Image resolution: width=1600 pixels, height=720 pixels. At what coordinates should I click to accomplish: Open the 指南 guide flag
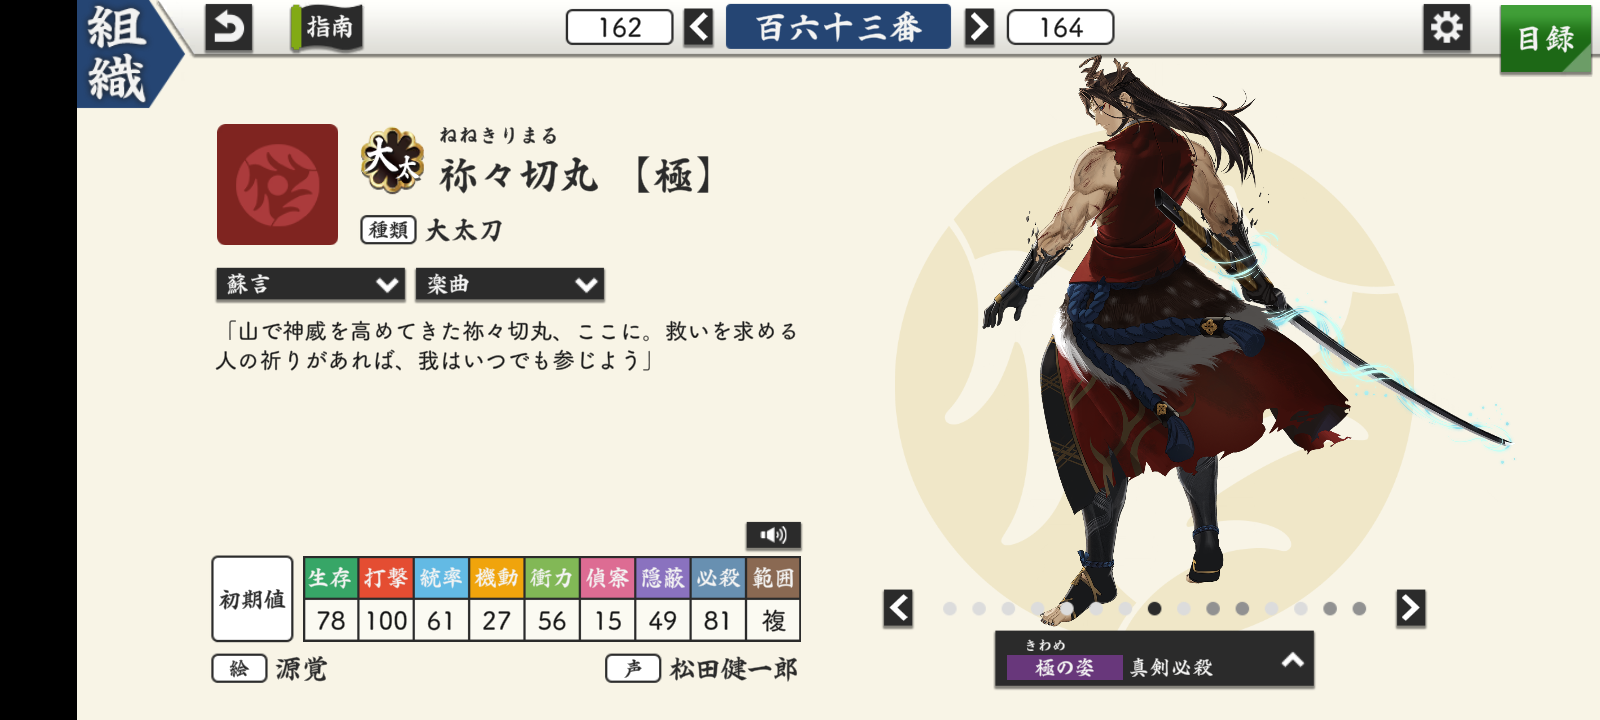tap(327, 27)
